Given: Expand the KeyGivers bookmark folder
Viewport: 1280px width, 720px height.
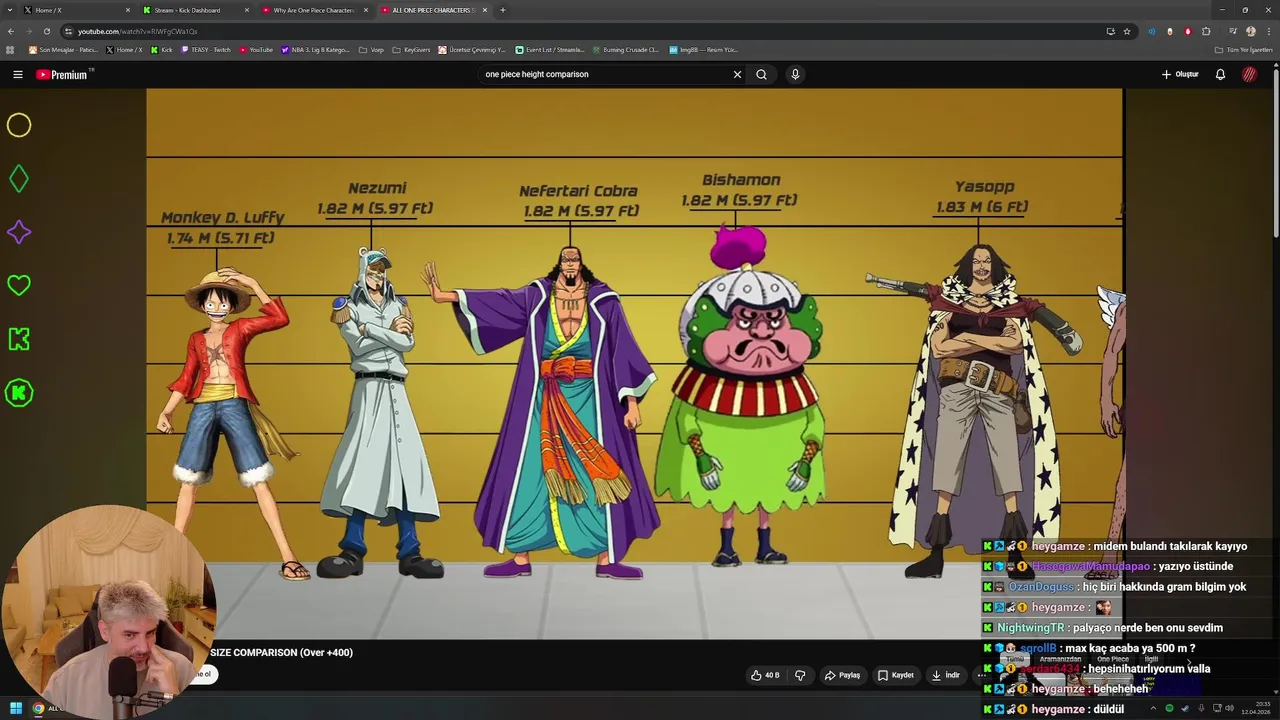Looking at the screenshot, I should coord(412,49).
